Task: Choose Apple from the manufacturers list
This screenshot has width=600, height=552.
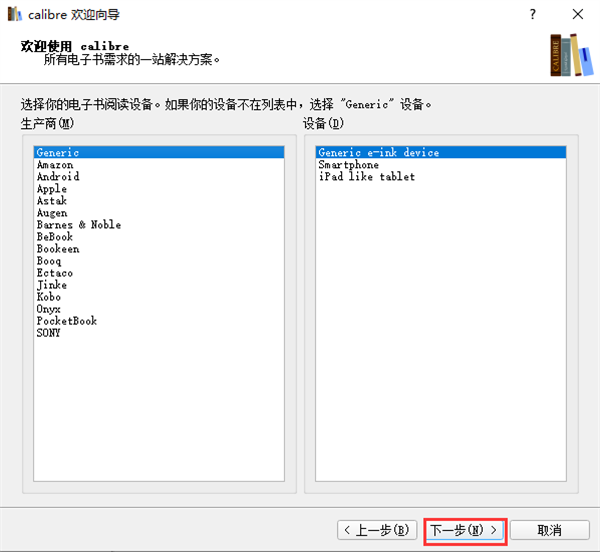Action: 52,189
